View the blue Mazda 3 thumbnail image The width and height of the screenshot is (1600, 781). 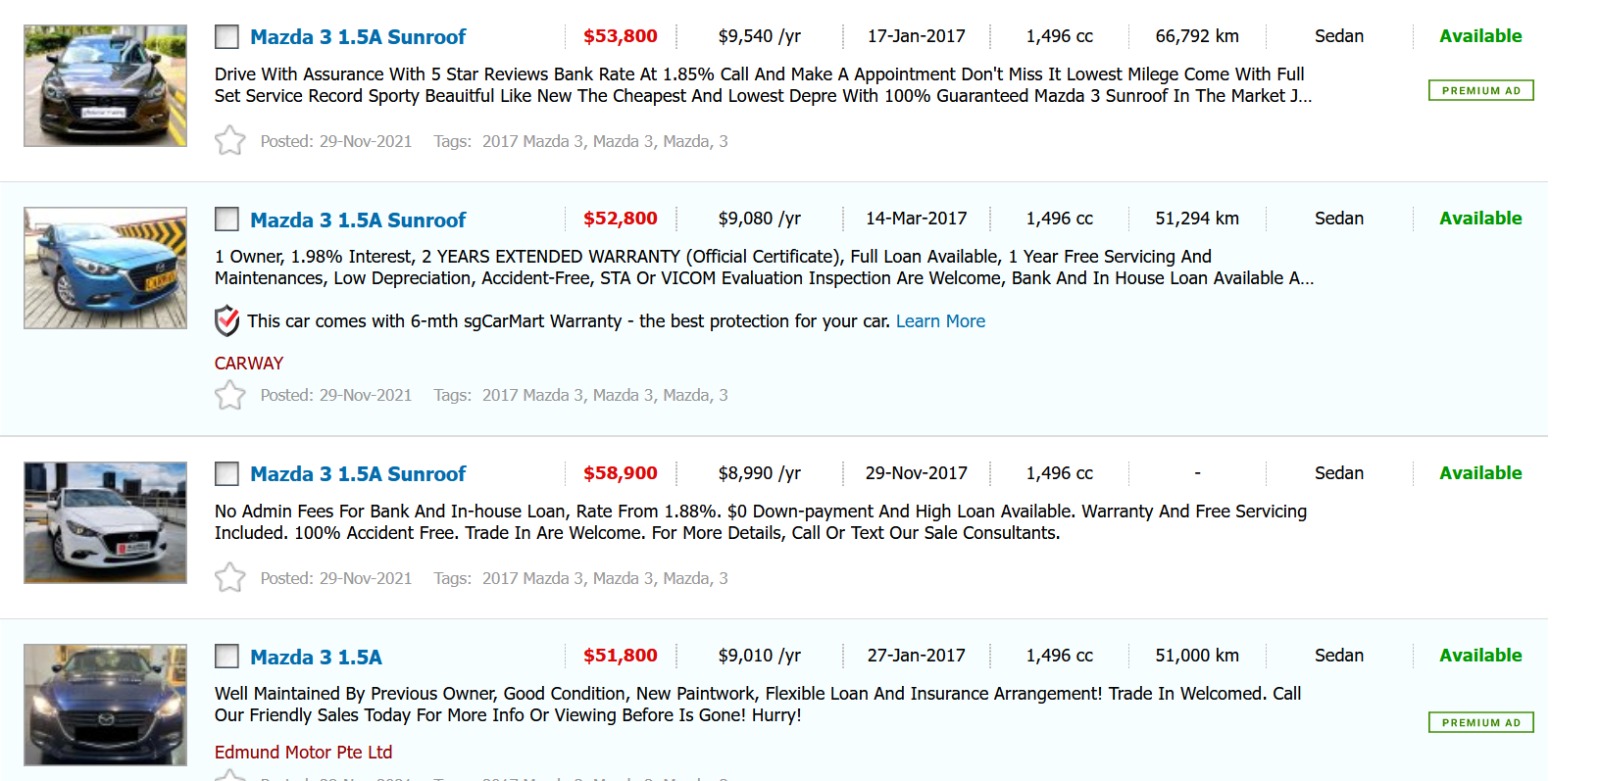point(105,268)
